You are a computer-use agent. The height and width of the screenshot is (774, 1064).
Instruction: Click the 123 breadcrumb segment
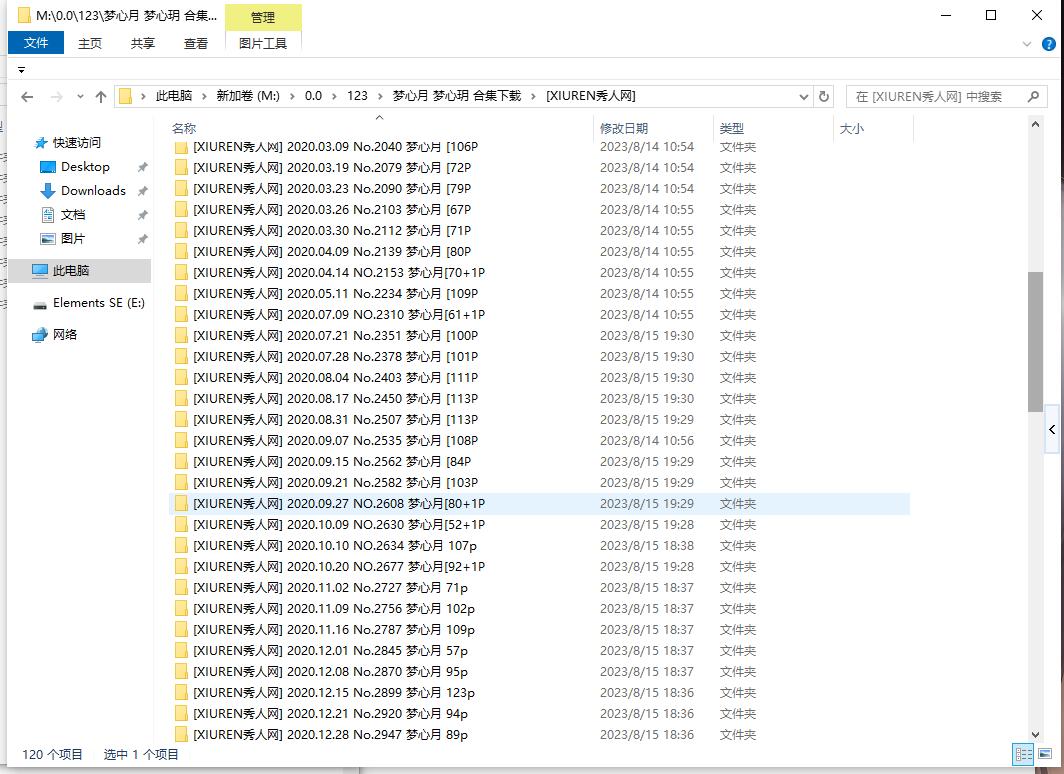click(x=357, y=96)
